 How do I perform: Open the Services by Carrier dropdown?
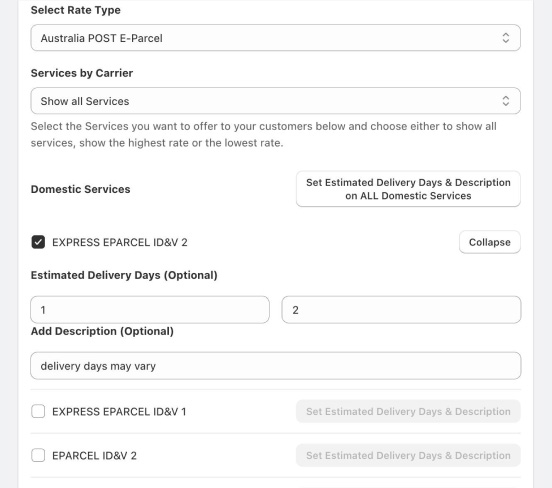(x=275, y=101)
